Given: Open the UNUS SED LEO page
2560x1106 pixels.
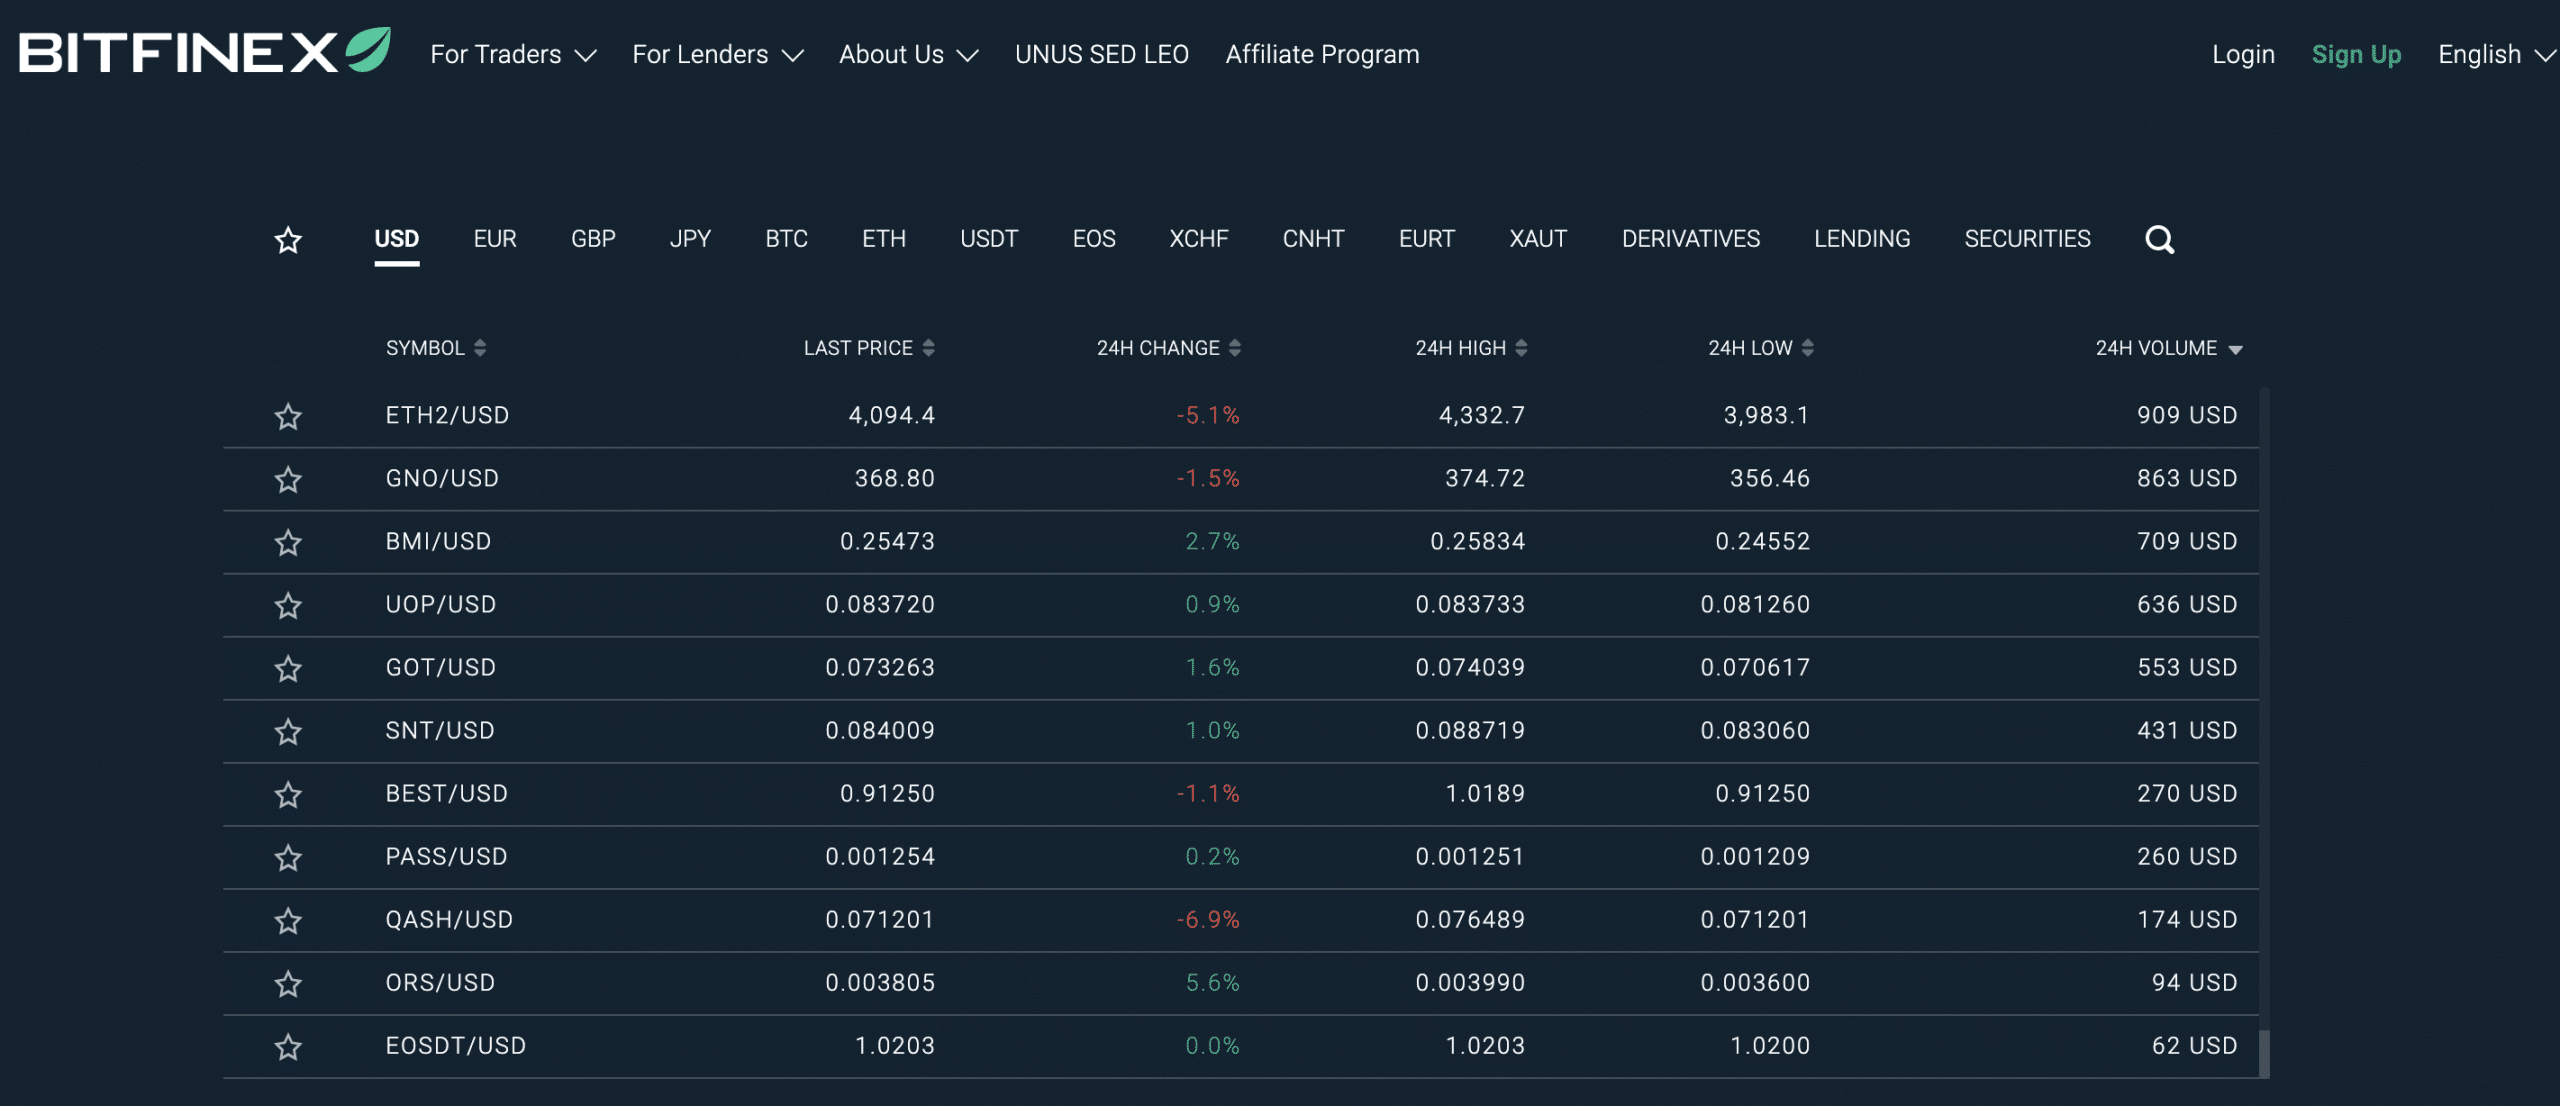Looking at the screenshot, I should [x=1102, y=54].
